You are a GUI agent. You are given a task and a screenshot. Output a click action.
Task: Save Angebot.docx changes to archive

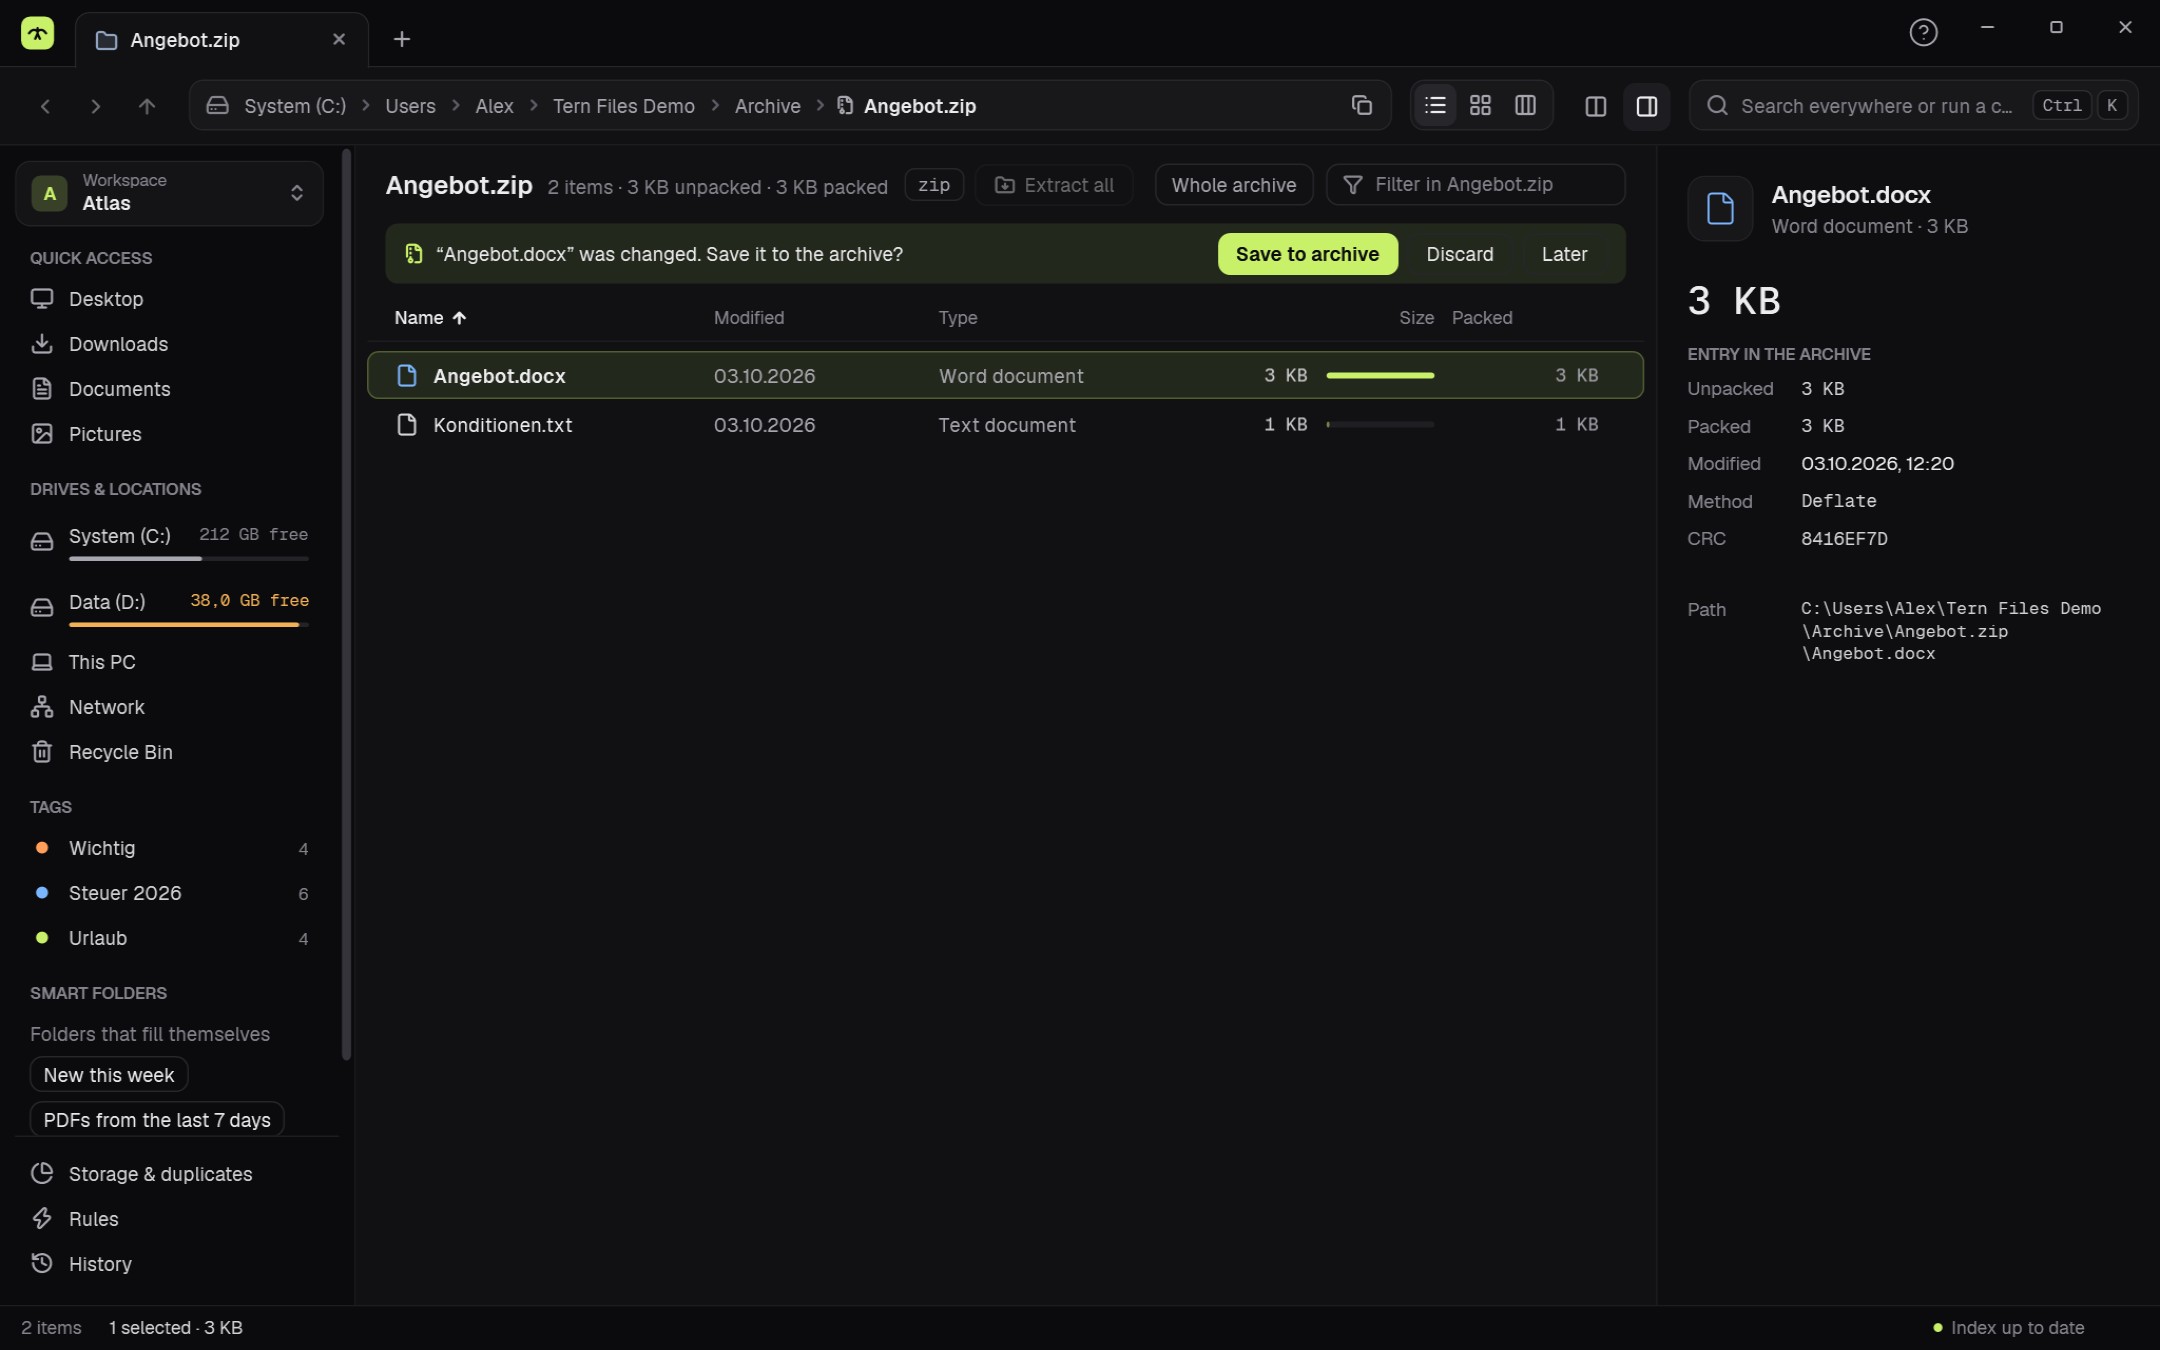[x=1307, y=254]
